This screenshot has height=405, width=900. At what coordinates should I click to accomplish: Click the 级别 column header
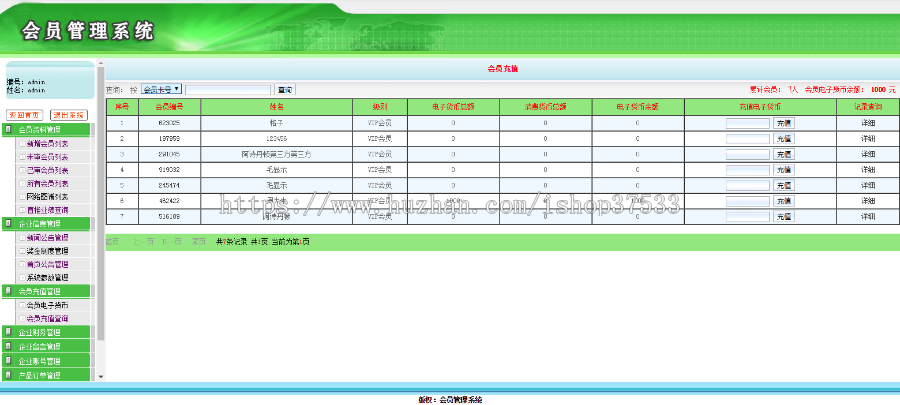tap(379, 107)
